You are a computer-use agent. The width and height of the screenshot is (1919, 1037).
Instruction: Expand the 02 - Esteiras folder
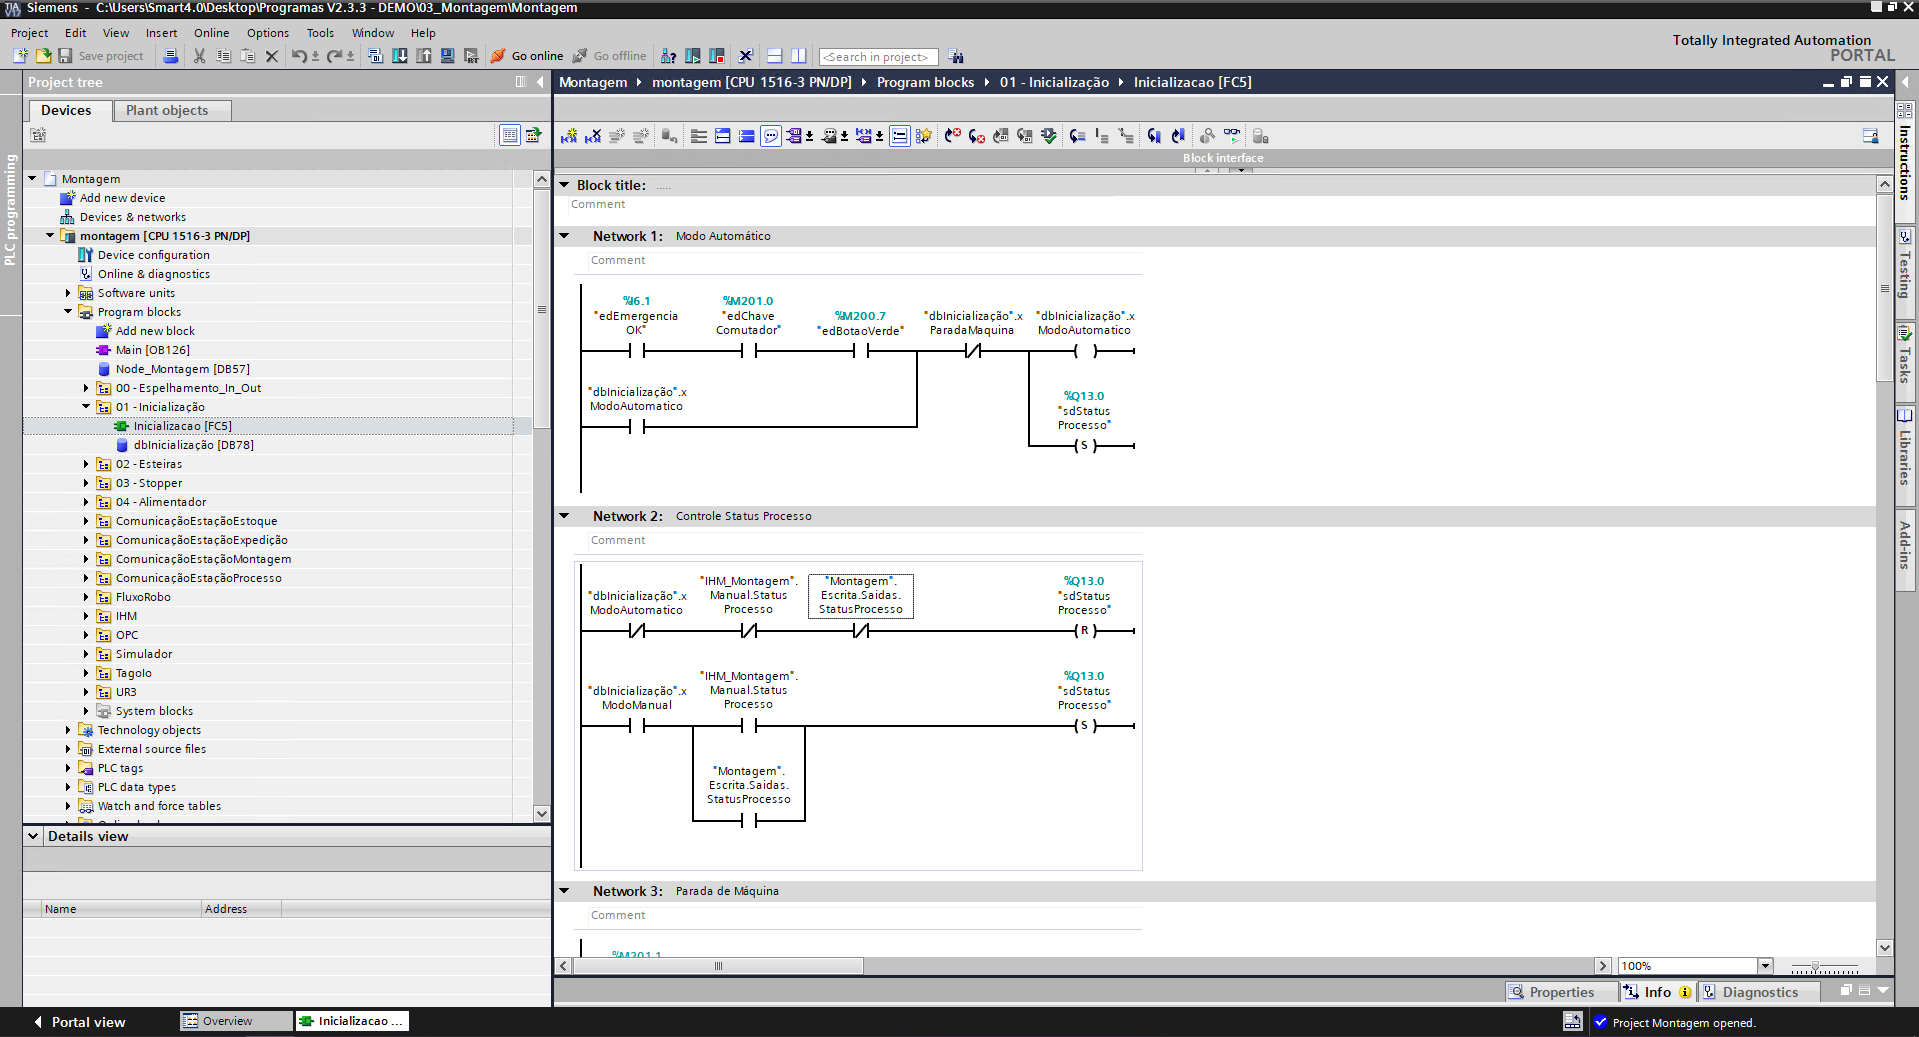click(86, 464)
